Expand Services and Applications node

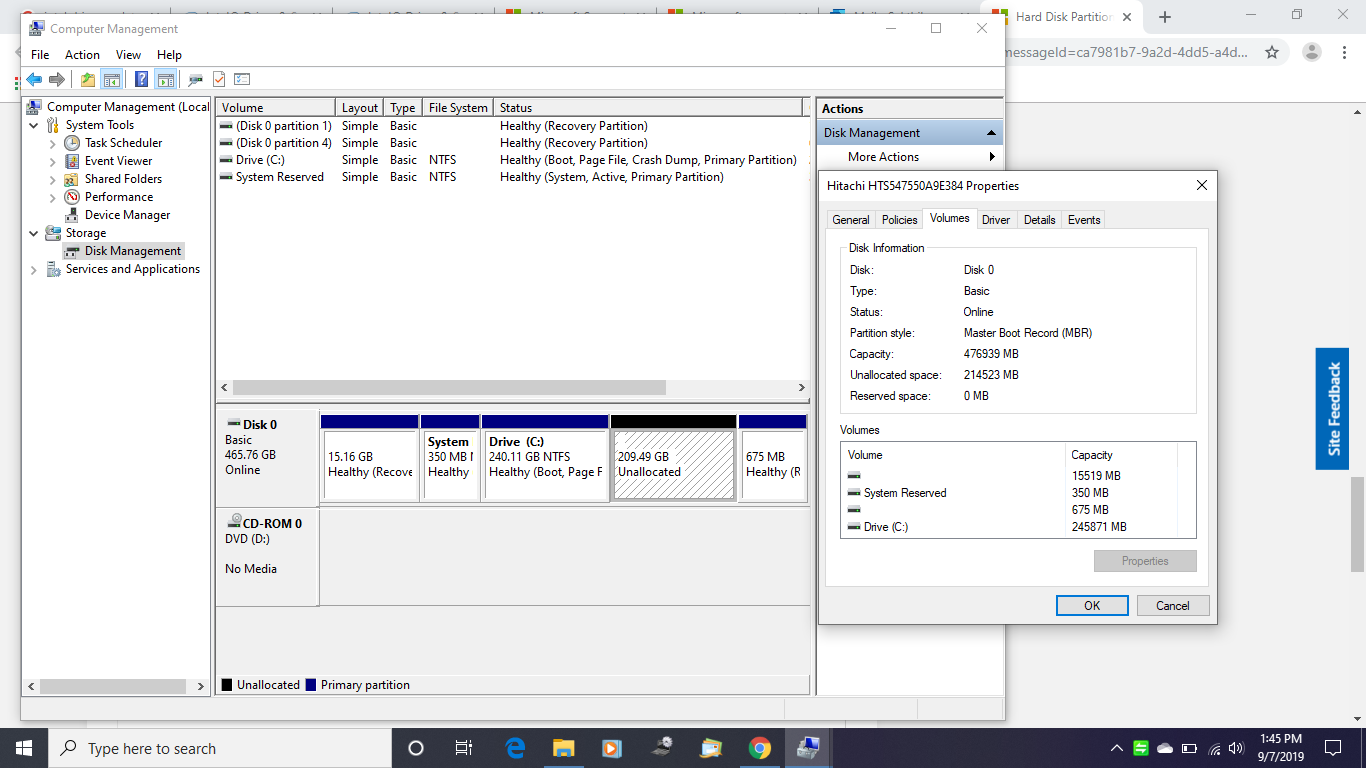point(34,269)
